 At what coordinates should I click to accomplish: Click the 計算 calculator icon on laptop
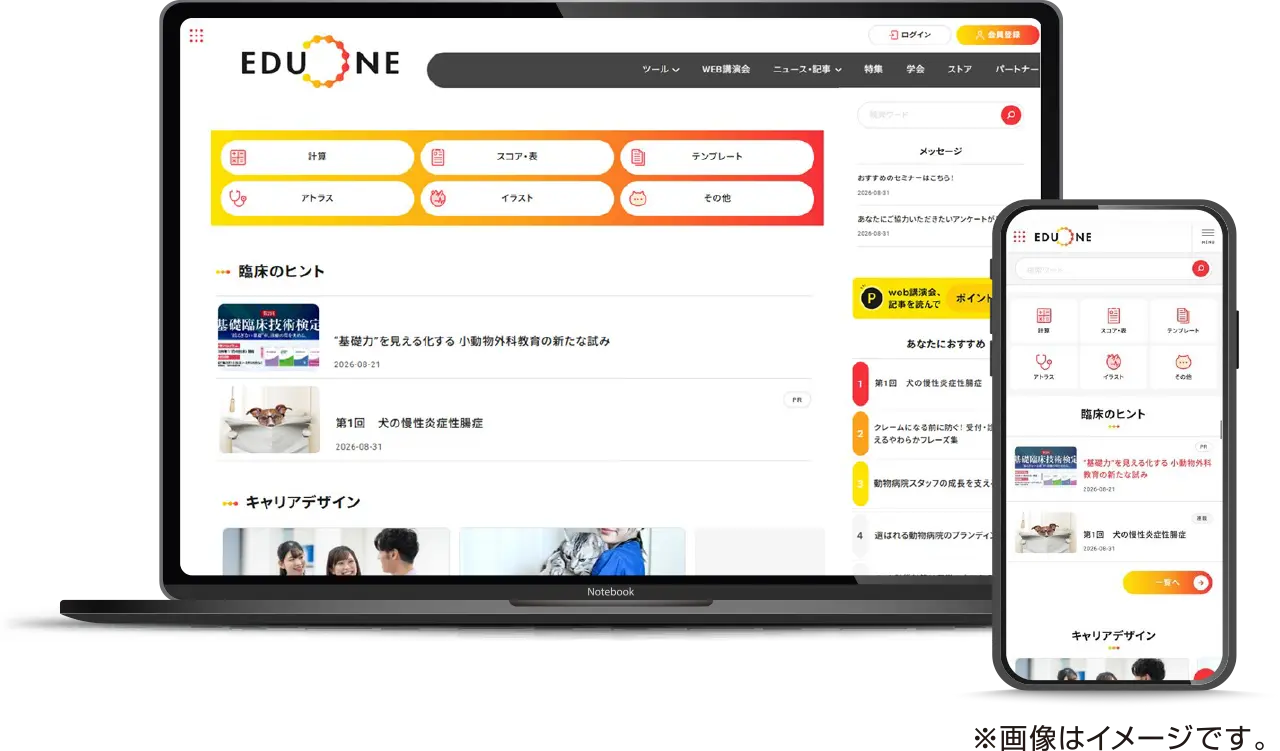(x=238, y=157)
